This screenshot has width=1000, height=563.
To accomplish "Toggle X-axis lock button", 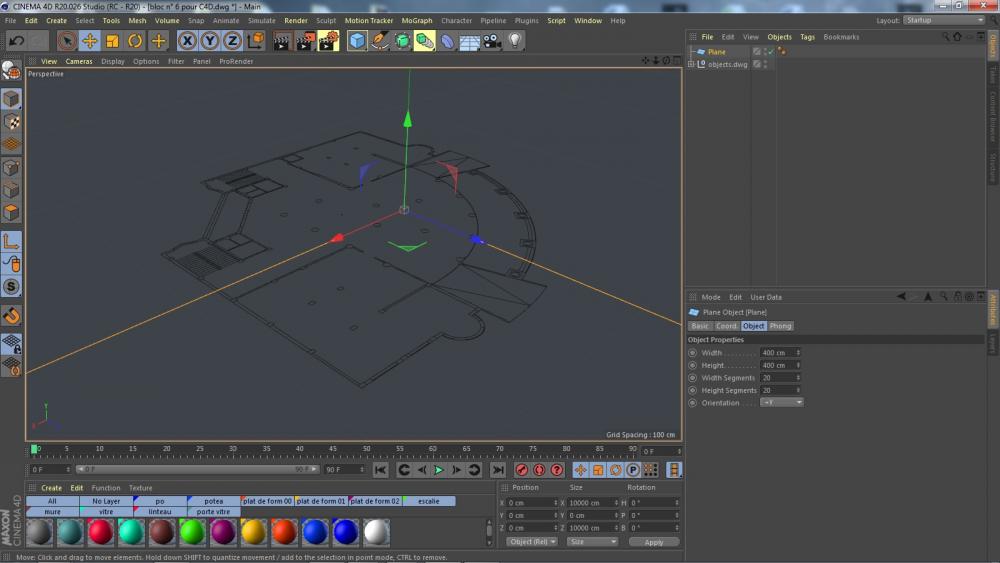I will point(187,41).
